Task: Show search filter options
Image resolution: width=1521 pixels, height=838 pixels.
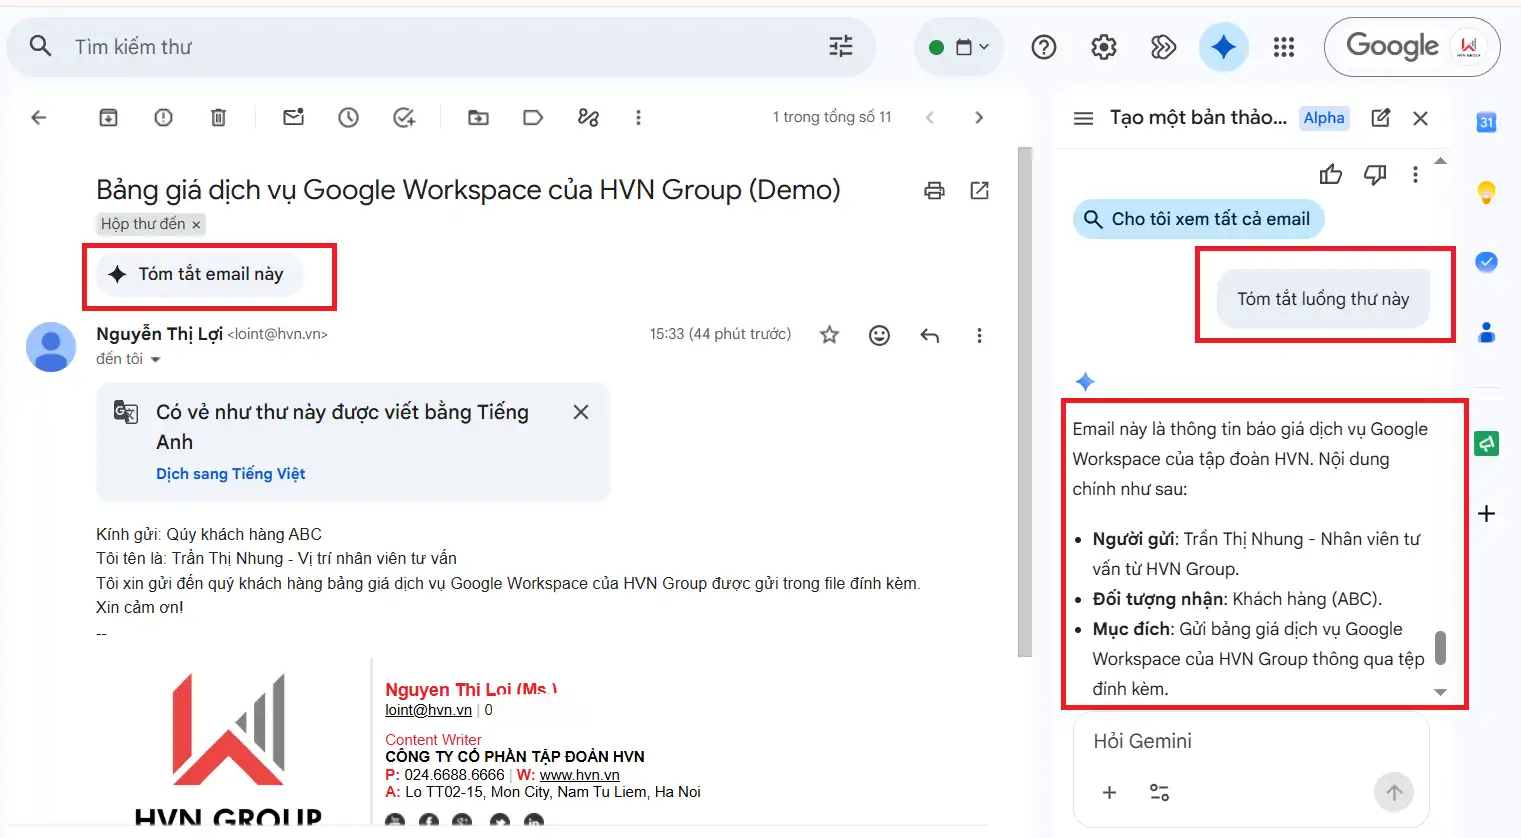Action: point(841,46)
